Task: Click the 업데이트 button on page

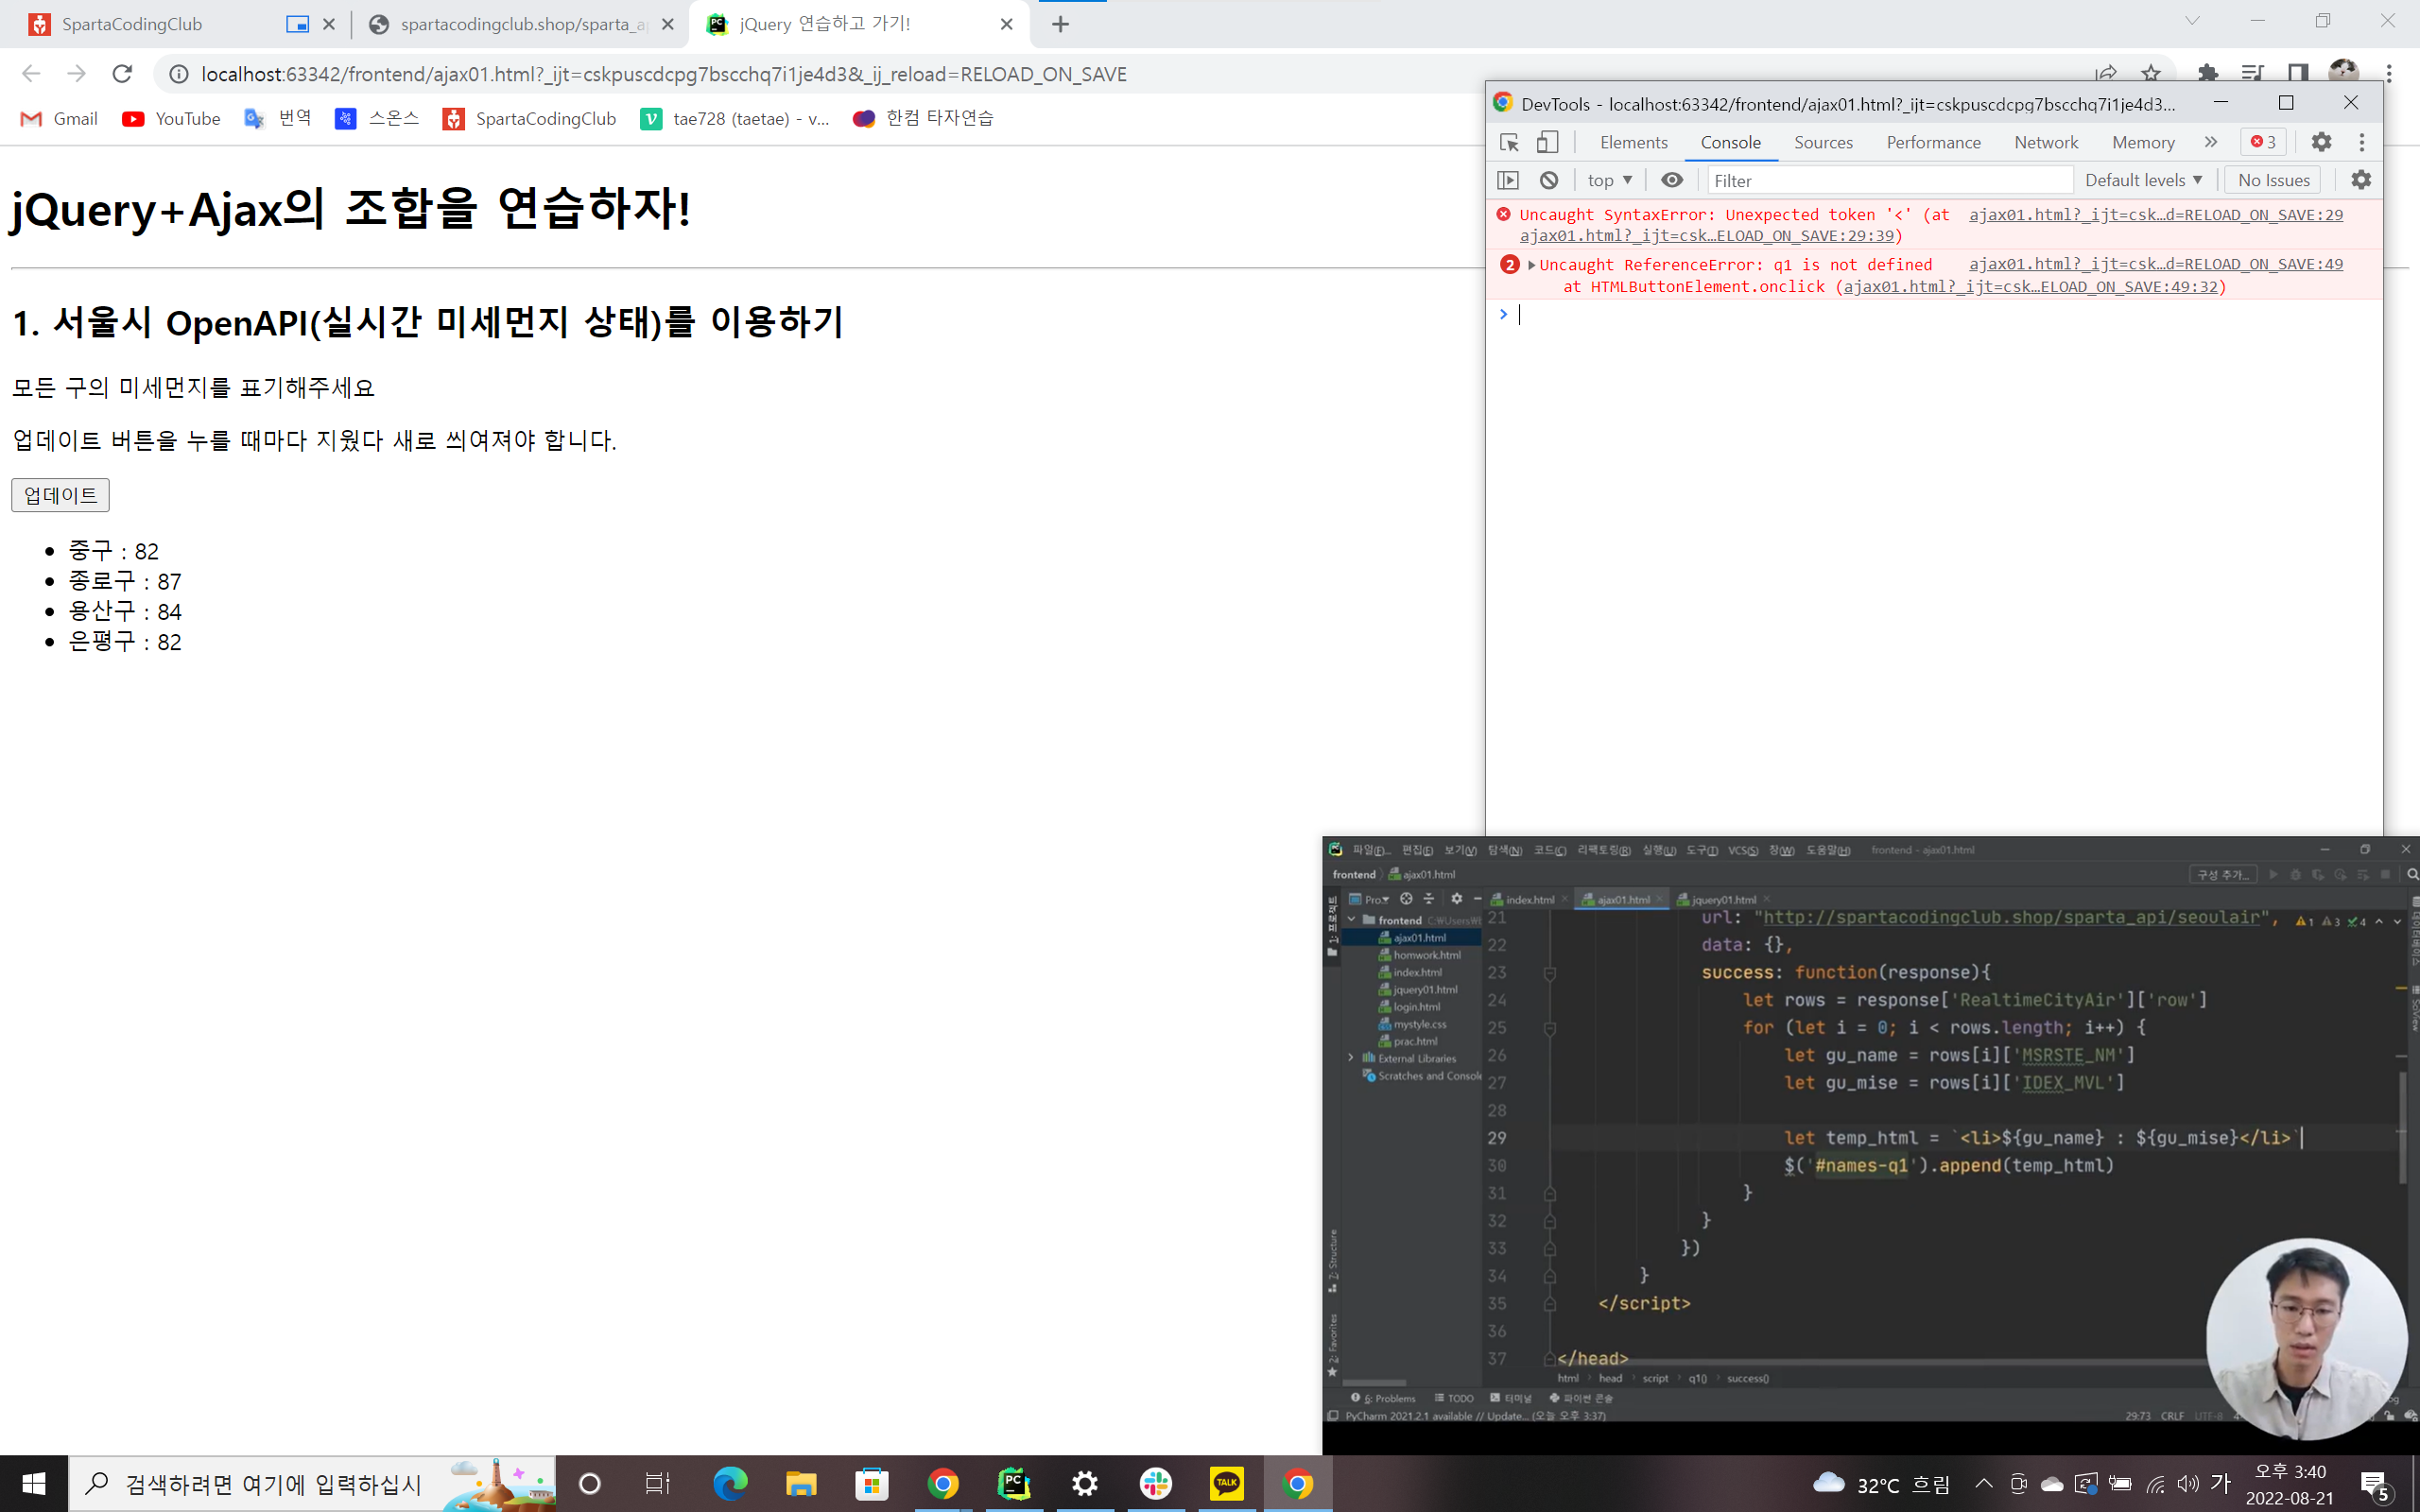Action: click(60, 495)
